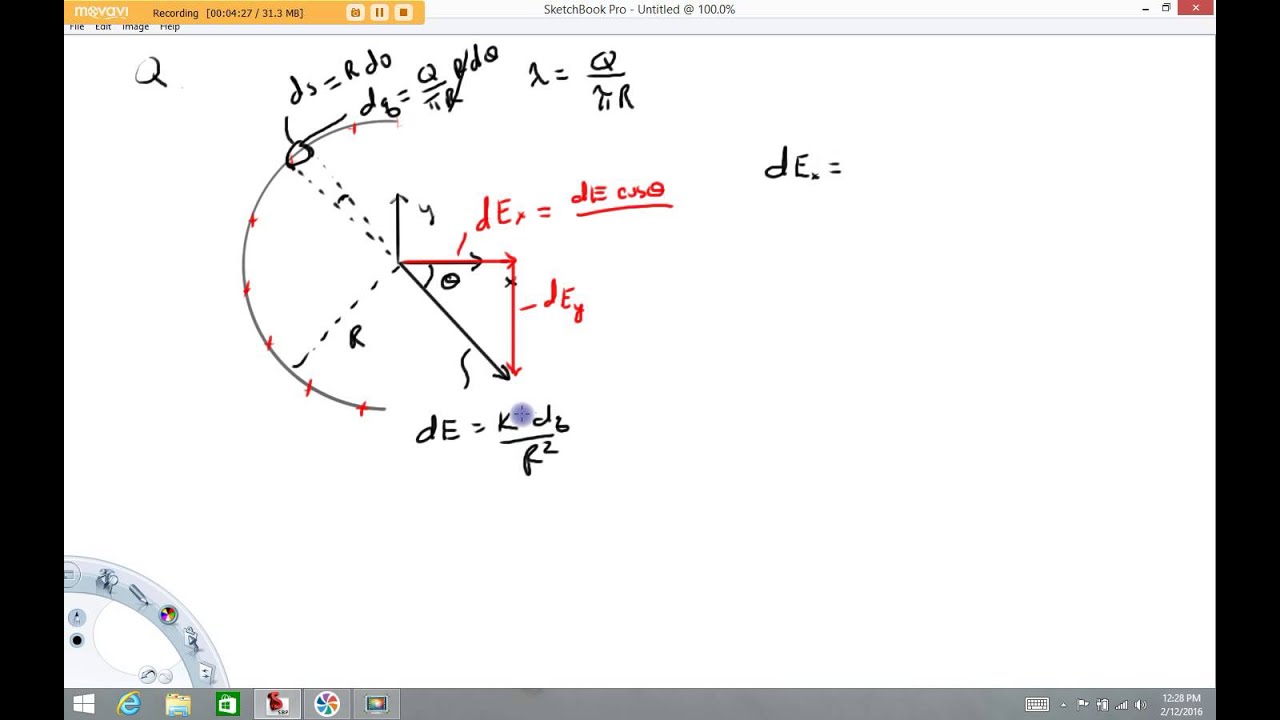Image resolution: width=1280 pixels, height=720 pixels.
Task: Pause the Movavi recording
Action: coord(379,12)
